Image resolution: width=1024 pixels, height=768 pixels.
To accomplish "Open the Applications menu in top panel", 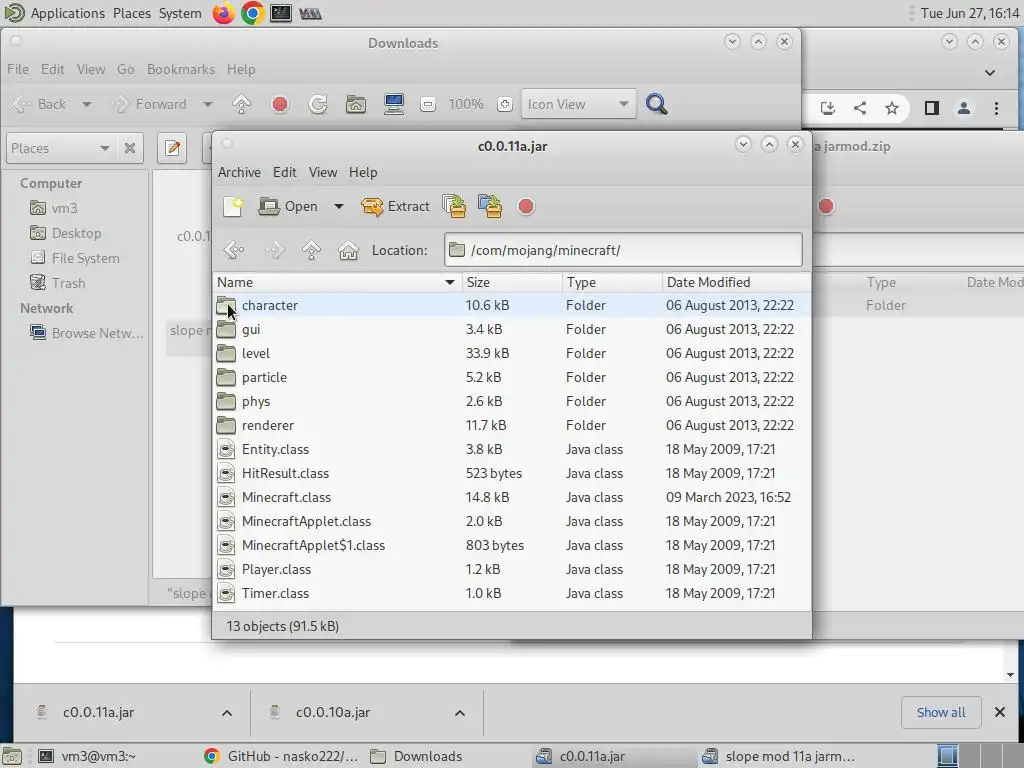I will [54, 13].
